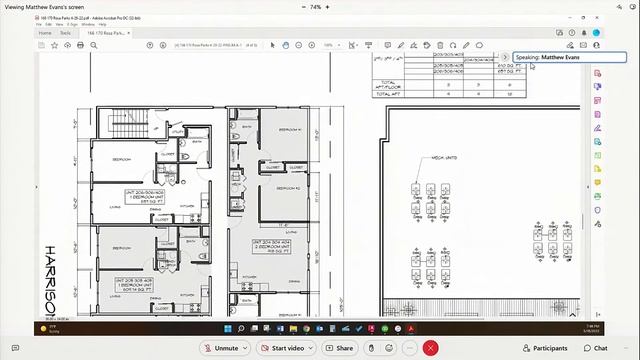640x360 pixels.
Task: Decrease shared screen zoom with minus
Action: pos(304,7)
